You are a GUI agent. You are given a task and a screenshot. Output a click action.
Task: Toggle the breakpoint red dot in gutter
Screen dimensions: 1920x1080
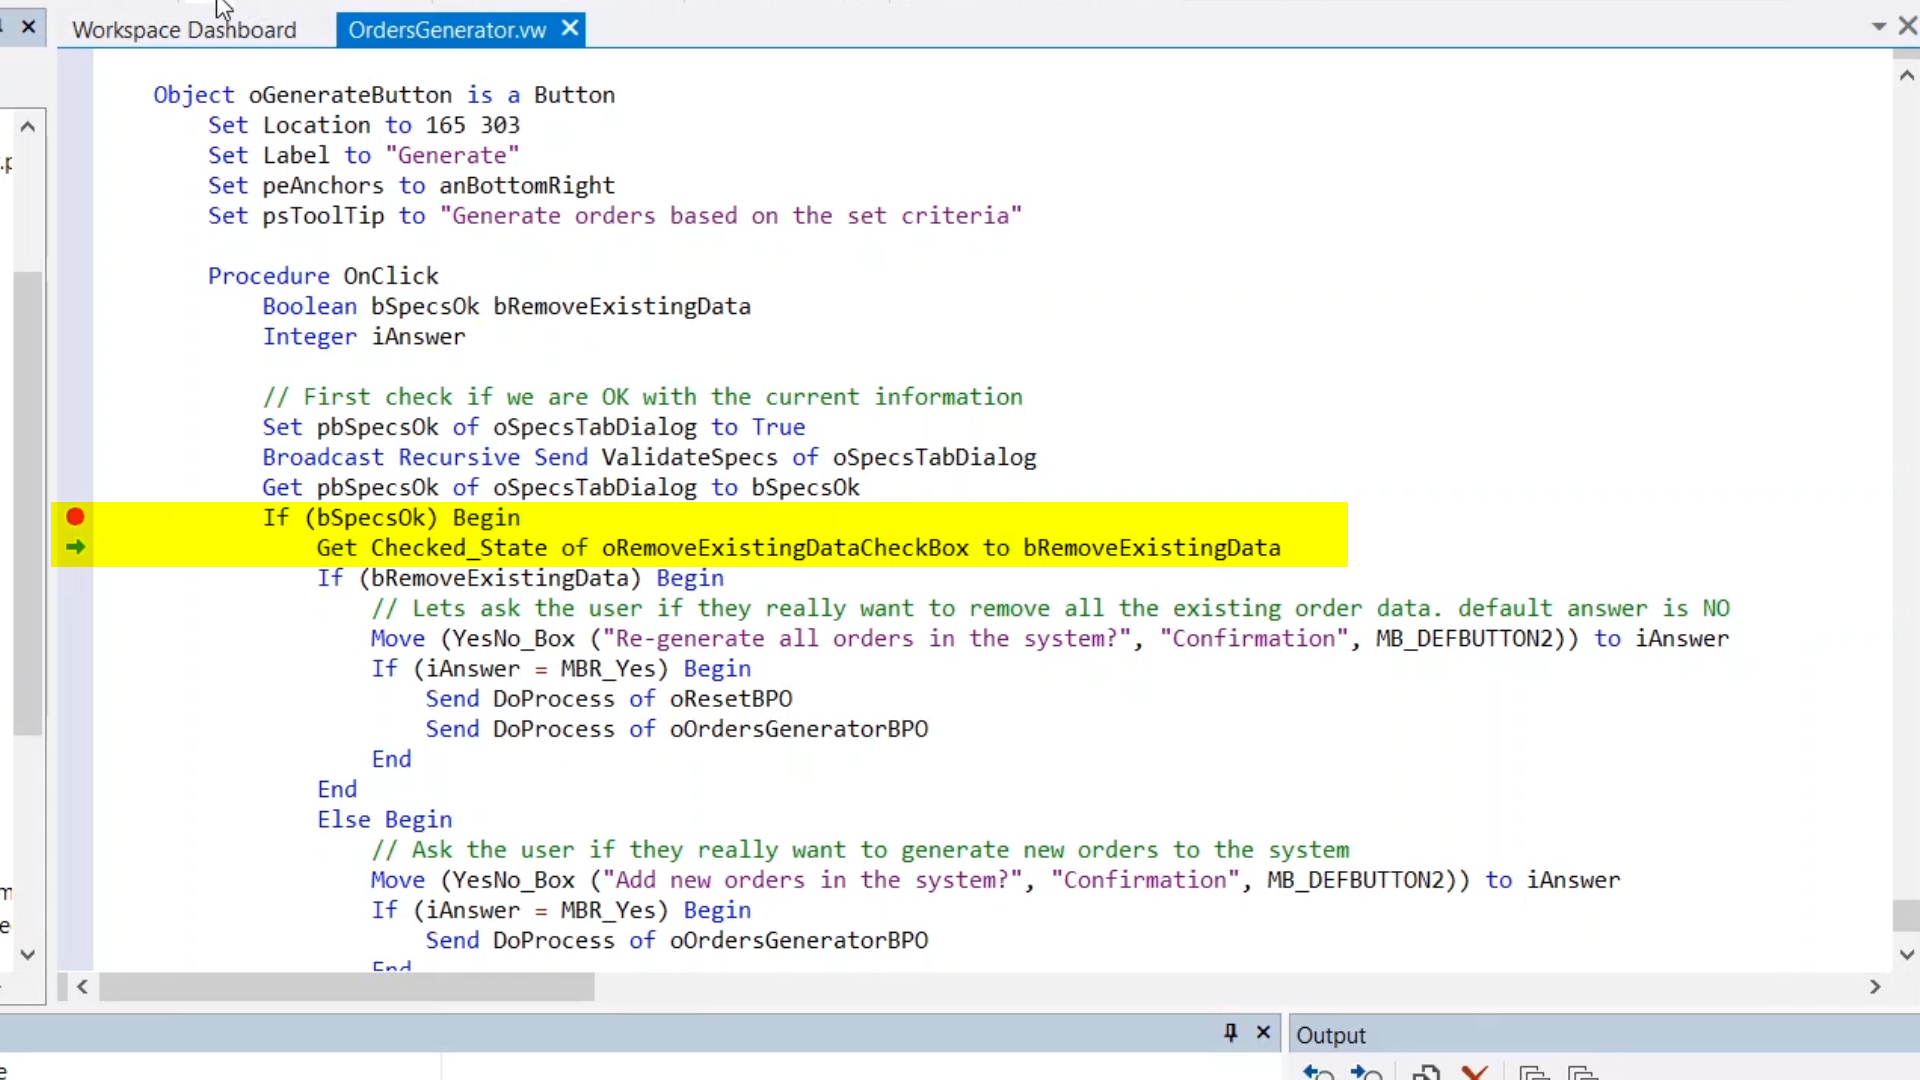pos(75,517)
